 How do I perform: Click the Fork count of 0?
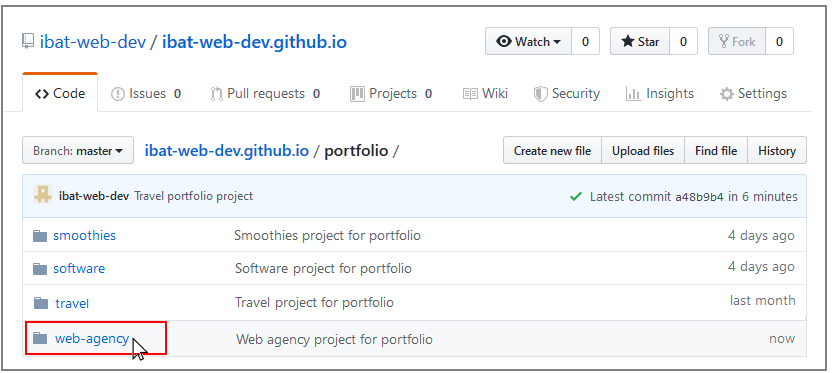pyautogui.click(x=779, y=42)
